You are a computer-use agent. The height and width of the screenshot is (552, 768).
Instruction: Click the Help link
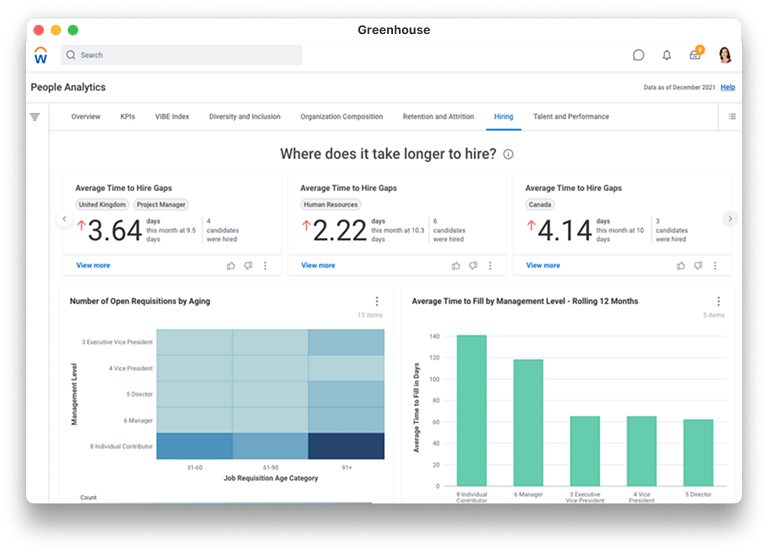pyautogui.click(x=727, y=87)
